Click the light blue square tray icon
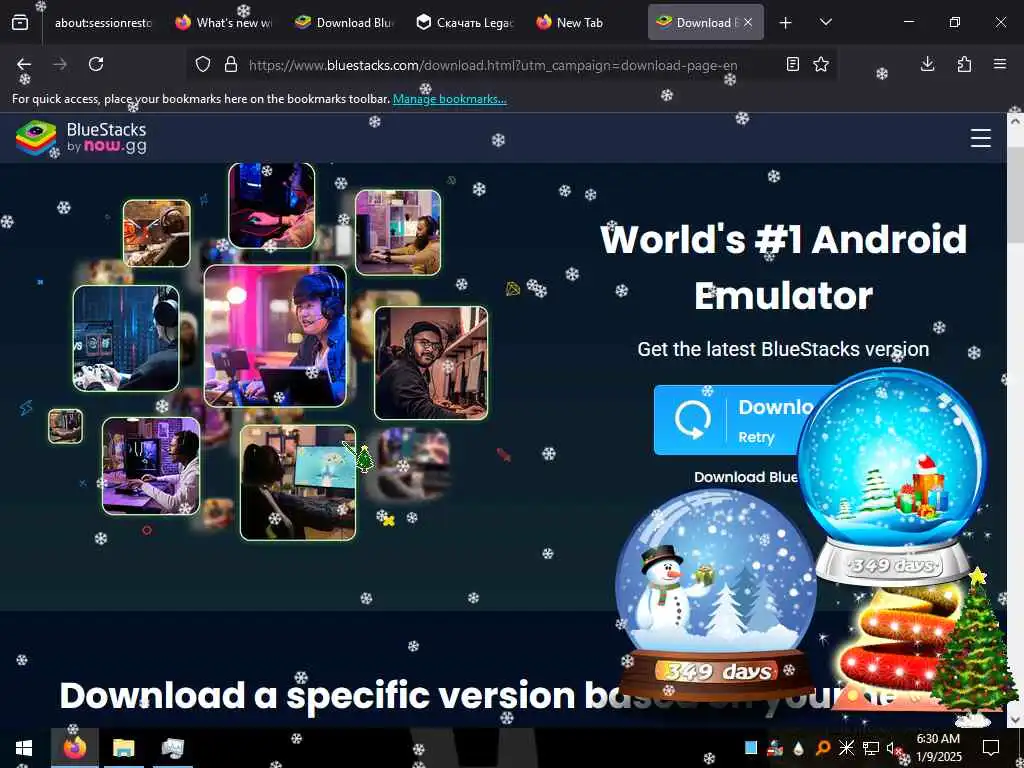1024x768 pixels. (751, 747)
